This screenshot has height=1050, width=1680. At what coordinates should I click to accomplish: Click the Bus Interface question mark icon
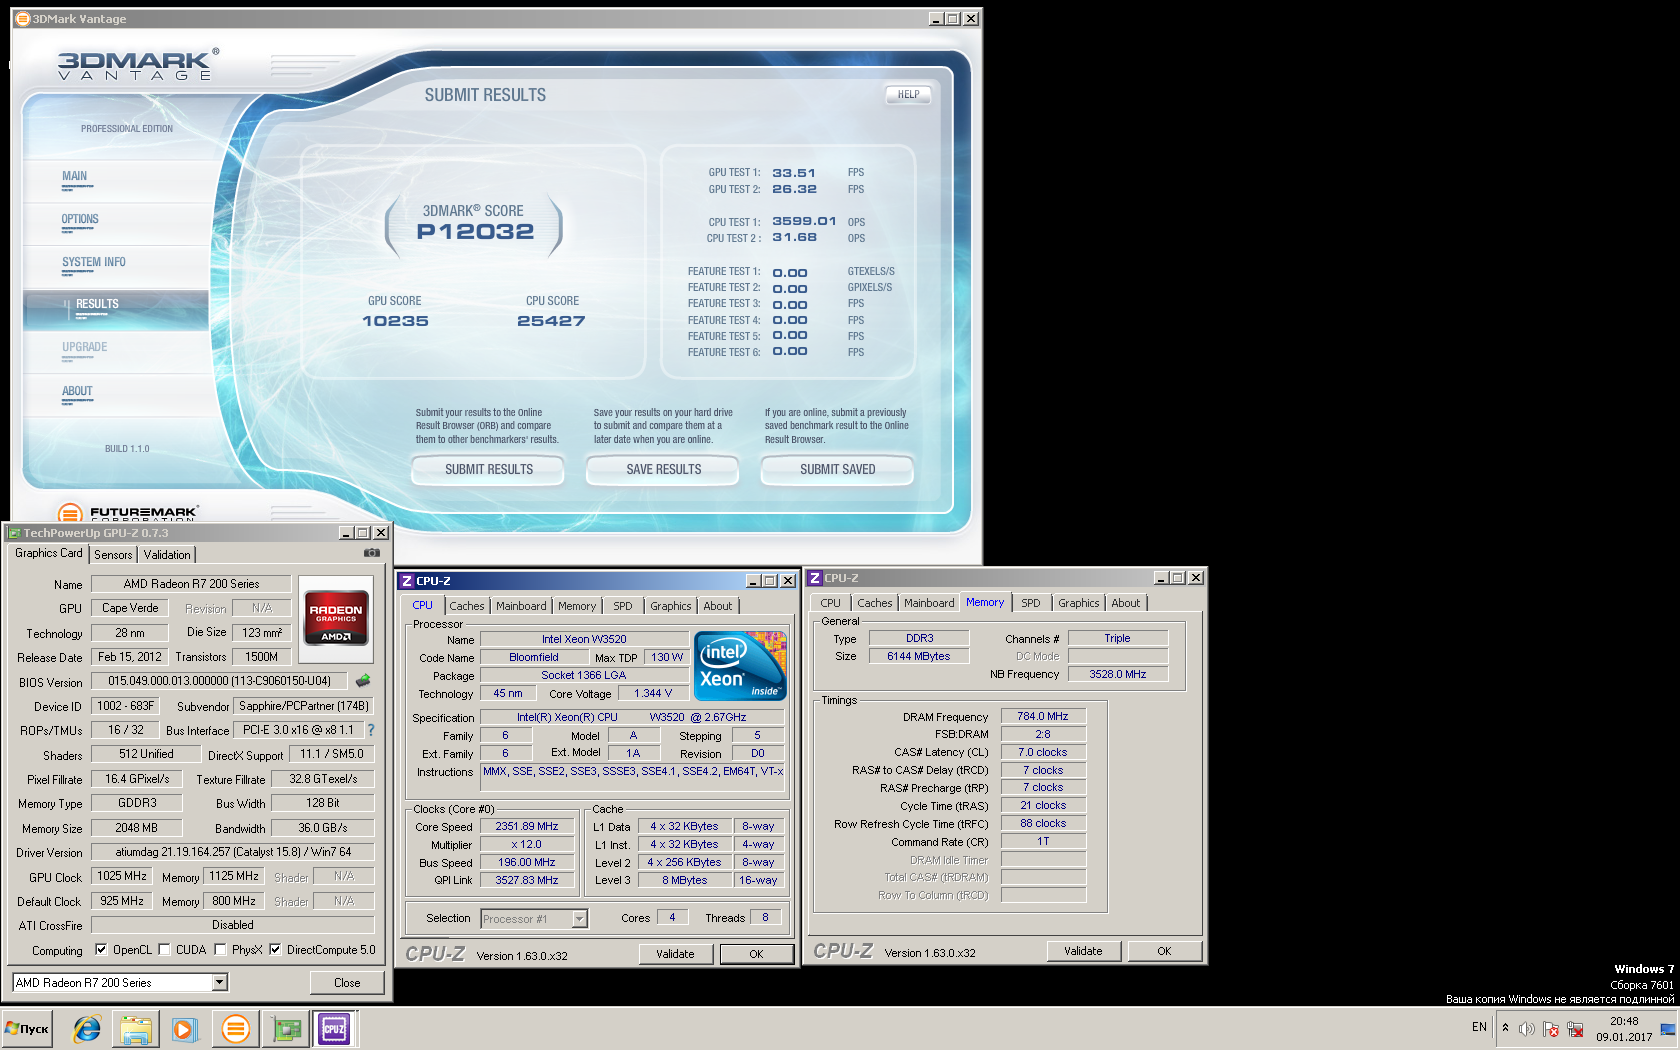coord(371,730)
